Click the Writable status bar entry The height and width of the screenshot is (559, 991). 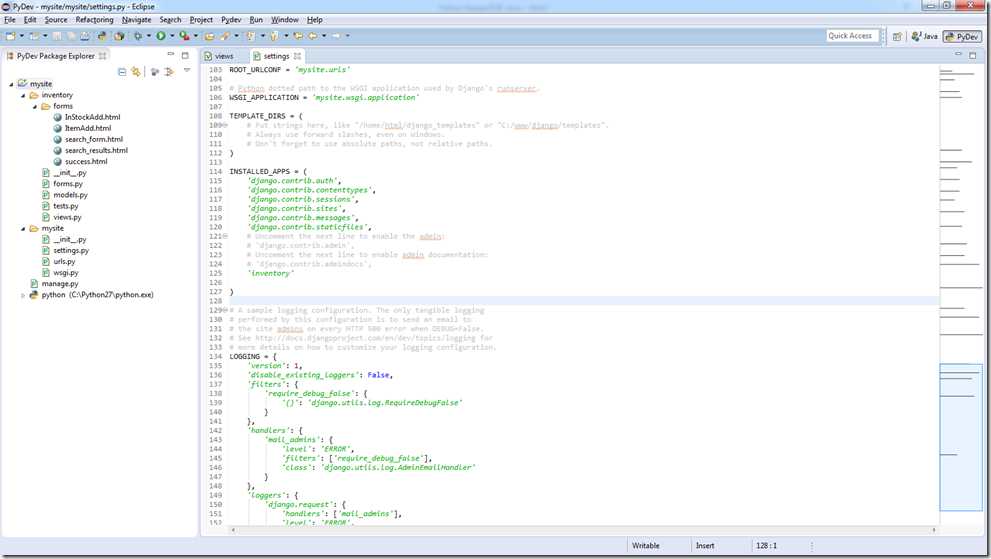pos(645,546)
